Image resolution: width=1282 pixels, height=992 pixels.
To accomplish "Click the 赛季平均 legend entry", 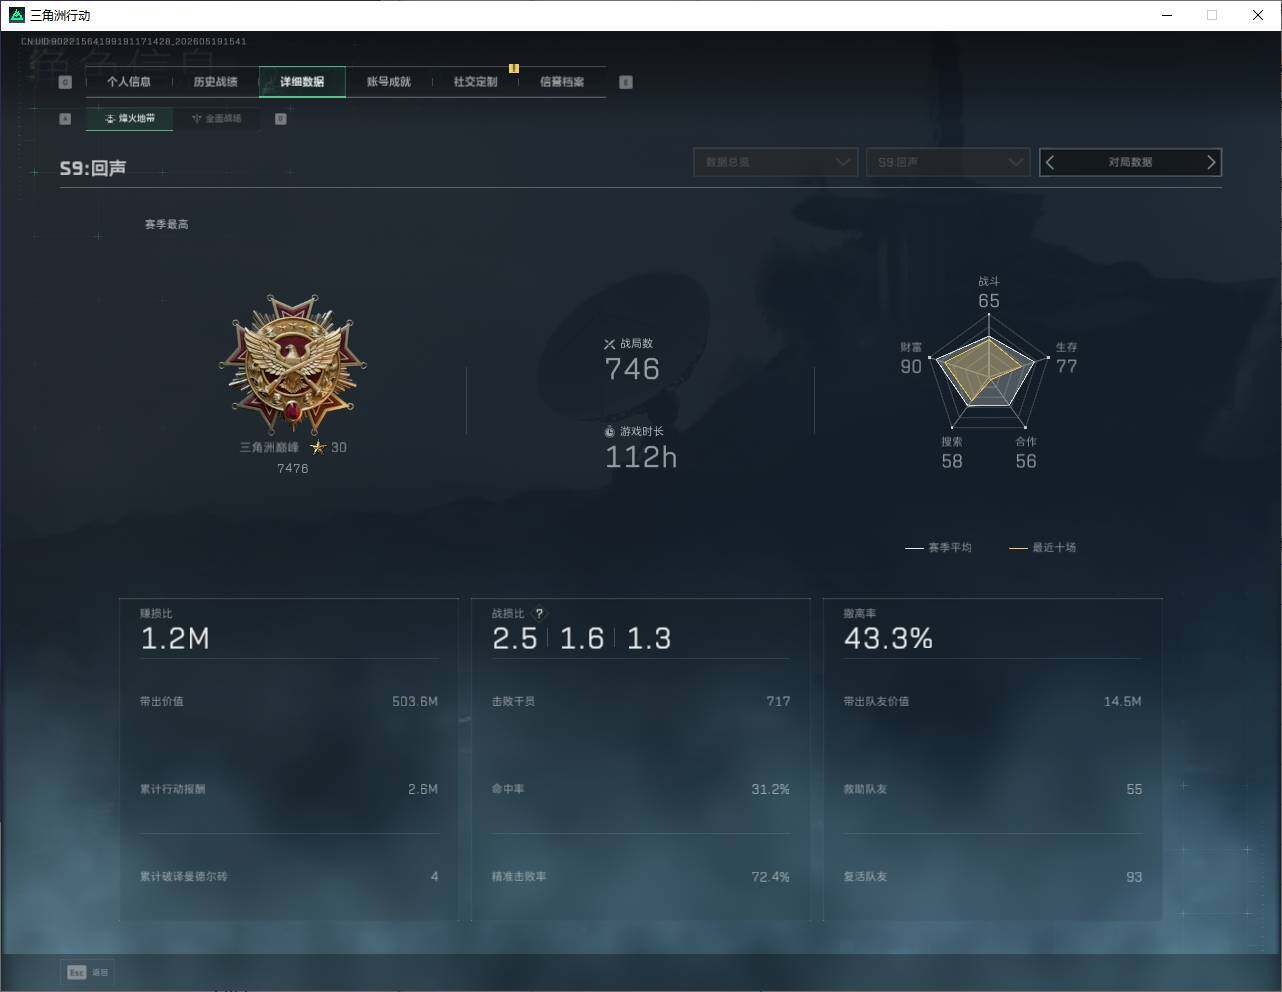I will pos(938,548).
